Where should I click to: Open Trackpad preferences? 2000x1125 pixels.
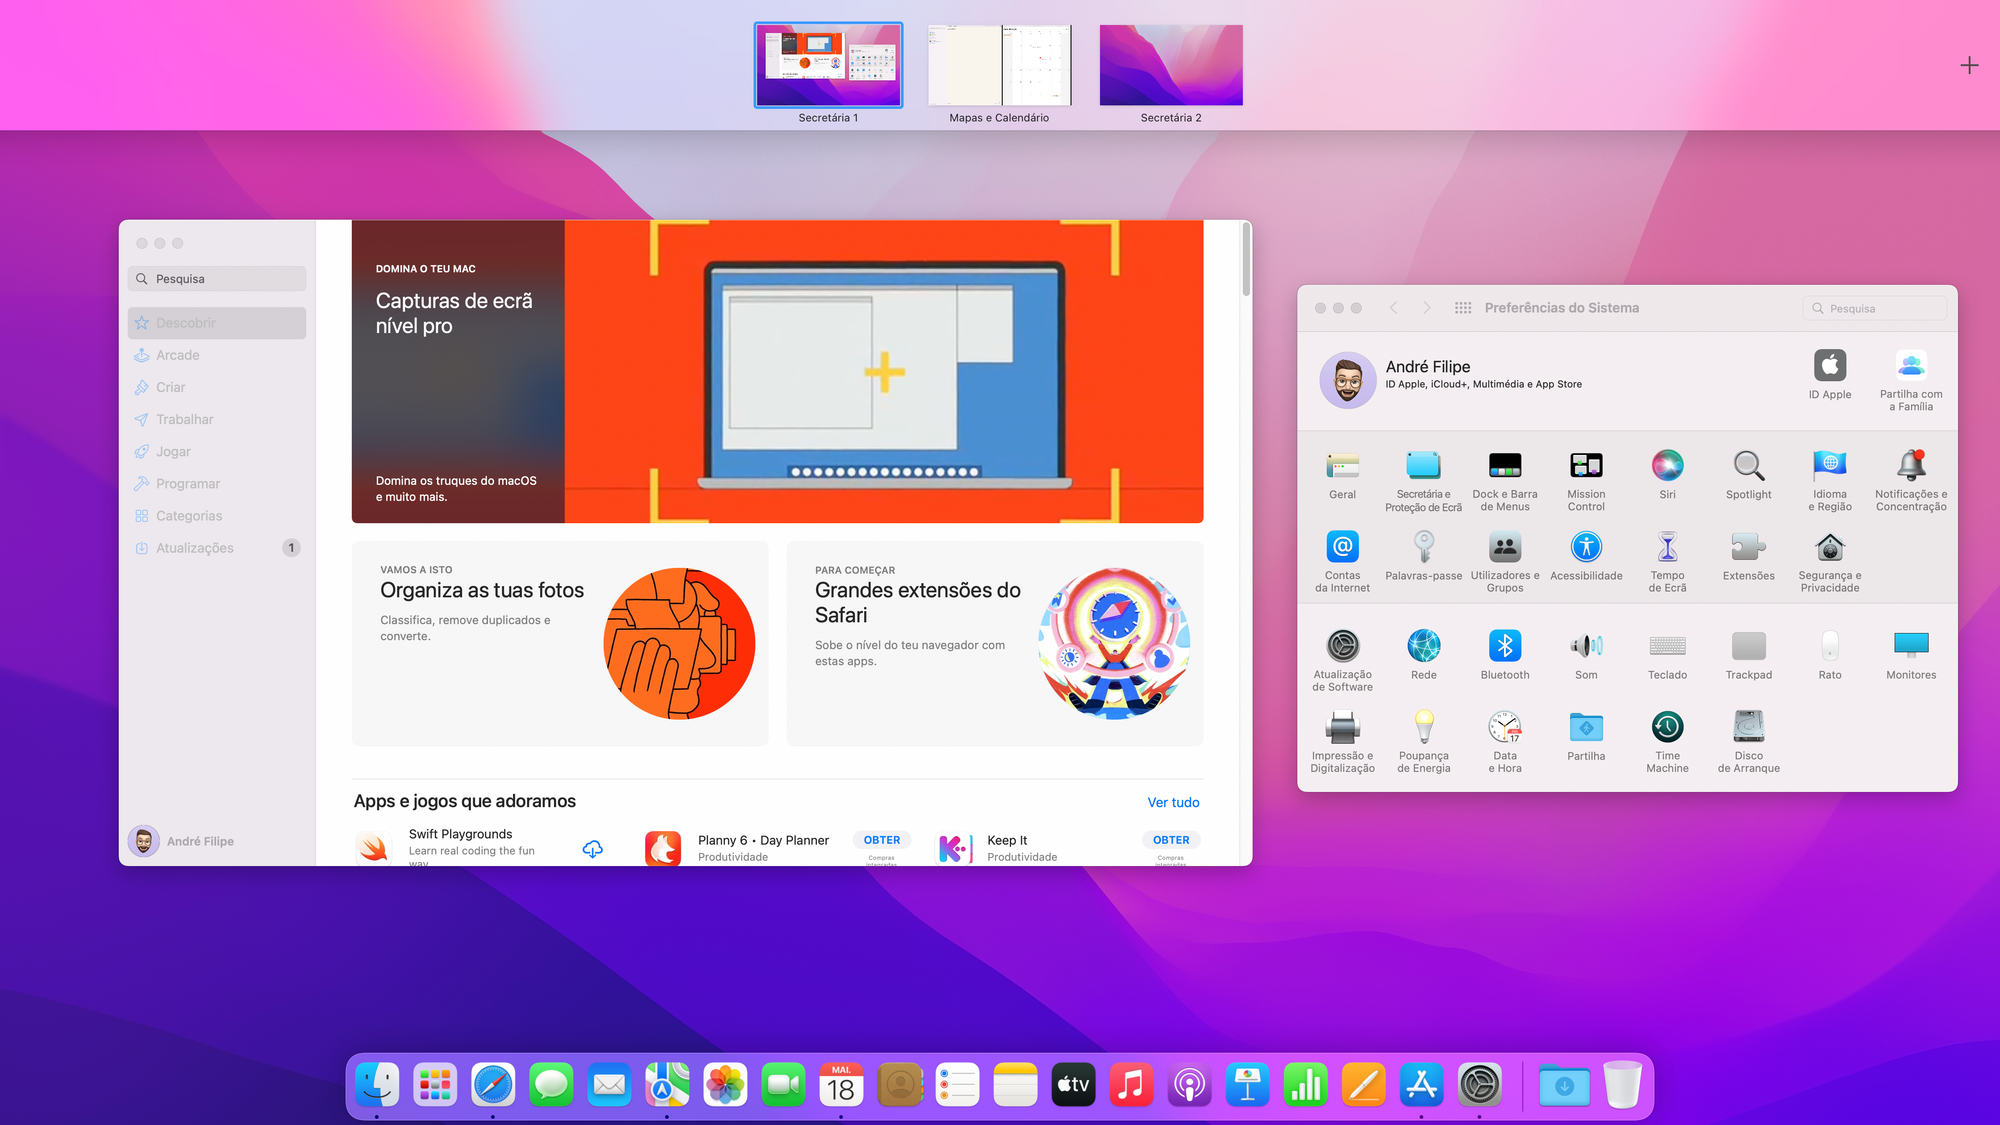pos(1748,655)
